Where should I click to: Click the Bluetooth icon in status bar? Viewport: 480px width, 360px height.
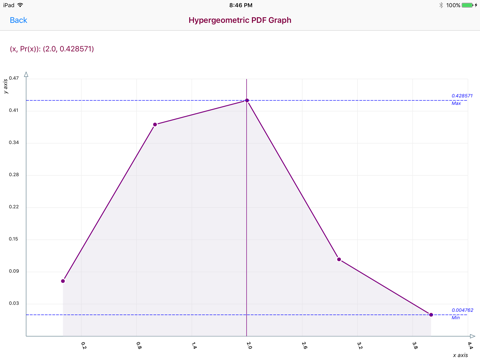(x=441, y=5)
